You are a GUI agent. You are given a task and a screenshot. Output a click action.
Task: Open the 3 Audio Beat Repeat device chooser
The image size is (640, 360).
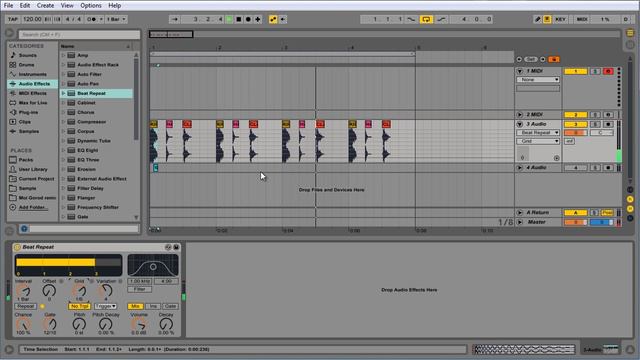[x=538, y=133]
